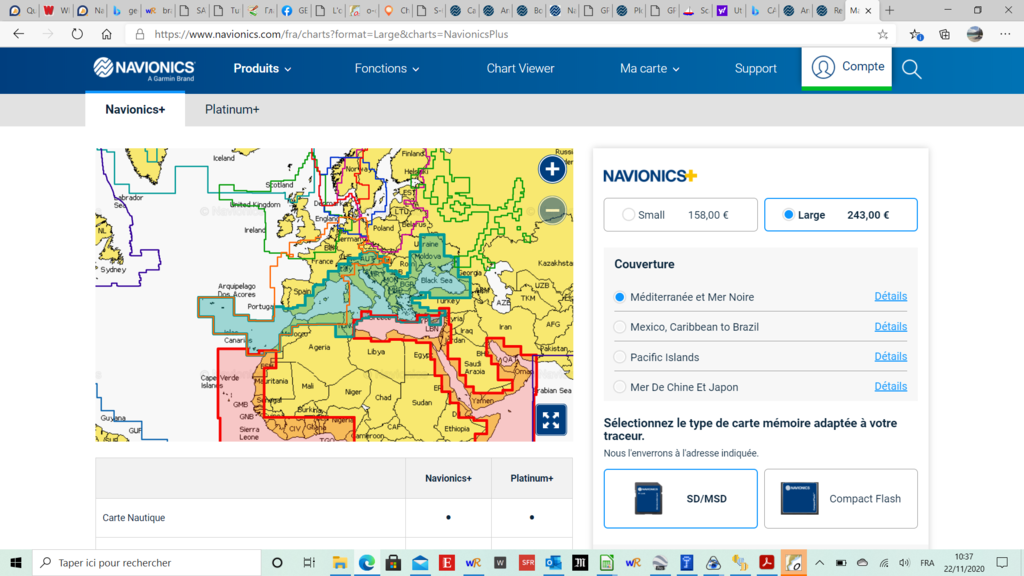
Task: Click the Navionics logo in header
Action: pyautogui.click(x=144, y=69)
